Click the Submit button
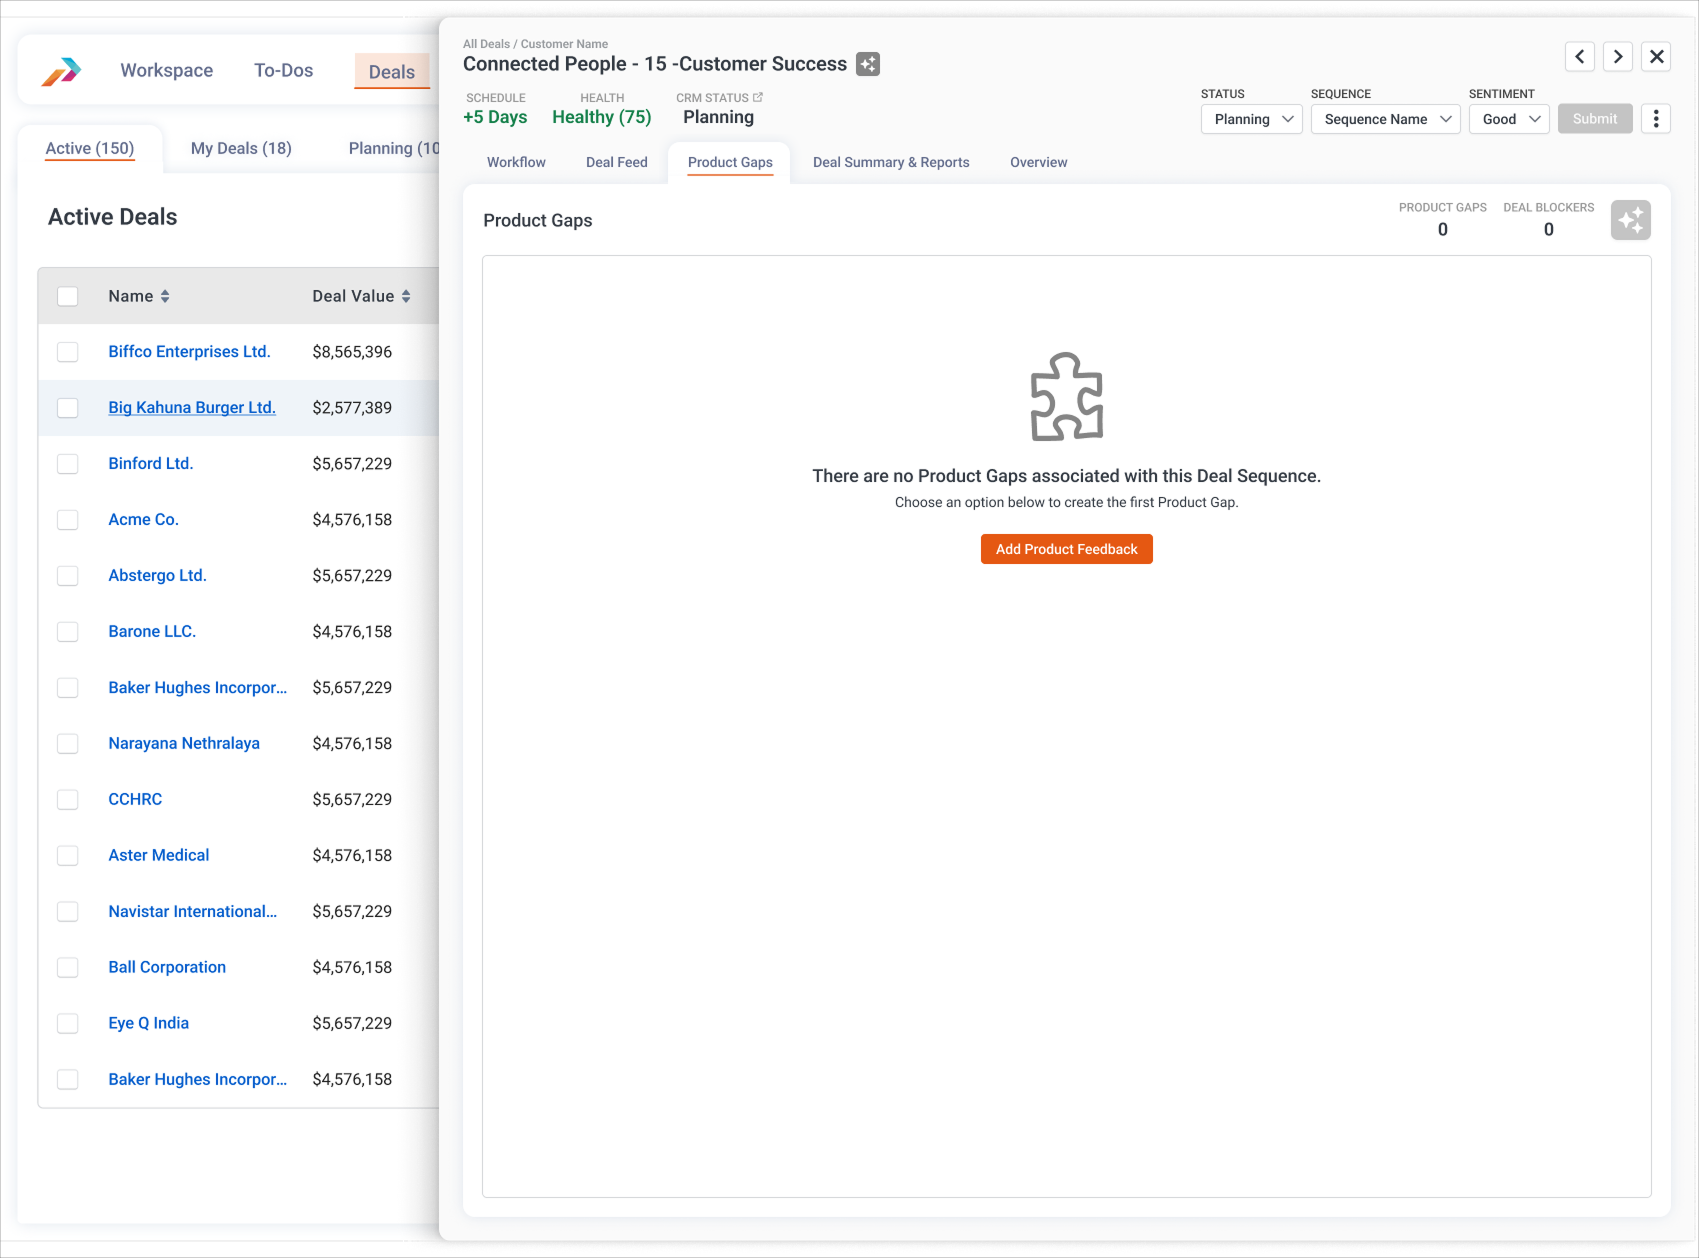The image size is (1699, 1258). click(x=1595, y=119)
